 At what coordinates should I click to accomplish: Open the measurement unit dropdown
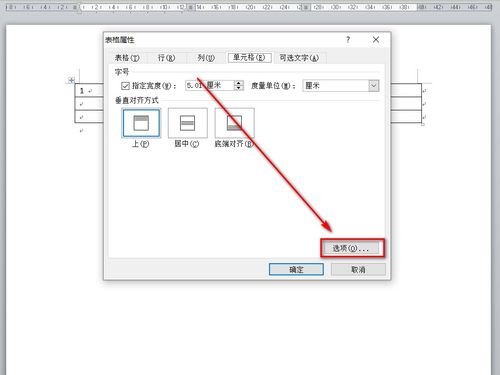pyautogui.click(x=373, y=86)
